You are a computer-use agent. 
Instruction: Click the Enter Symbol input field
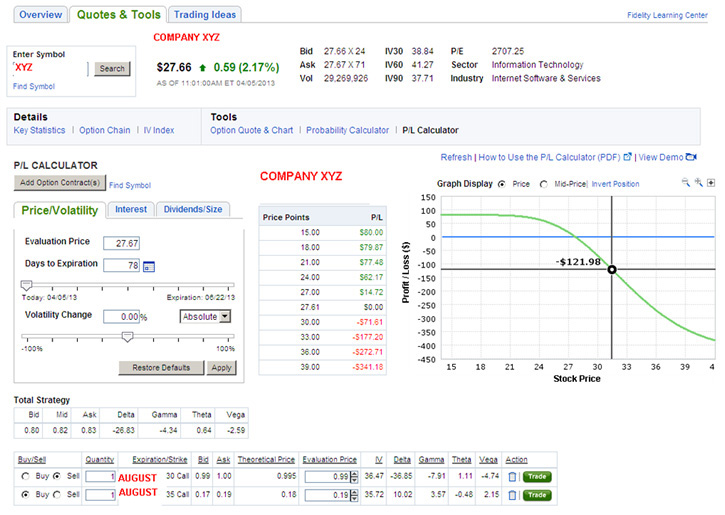pyautogui.click(x=50, y=69)
